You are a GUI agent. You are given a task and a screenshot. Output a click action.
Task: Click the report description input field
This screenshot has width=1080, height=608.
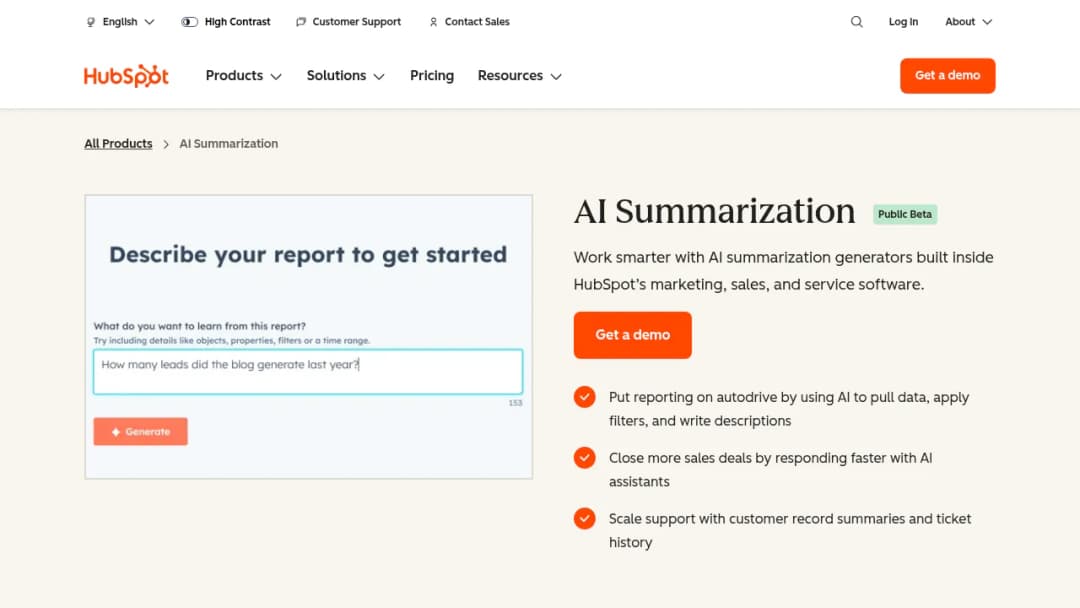(x=308, y=372)
